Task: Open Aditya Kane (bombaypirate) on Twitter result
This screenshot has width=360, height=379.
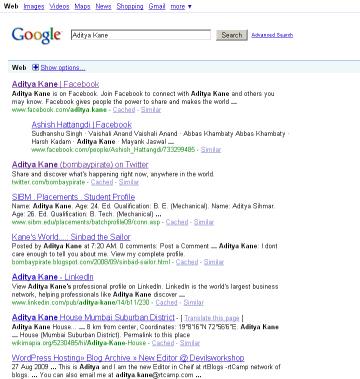Action: pyautogui.click(x=80, y=165)
